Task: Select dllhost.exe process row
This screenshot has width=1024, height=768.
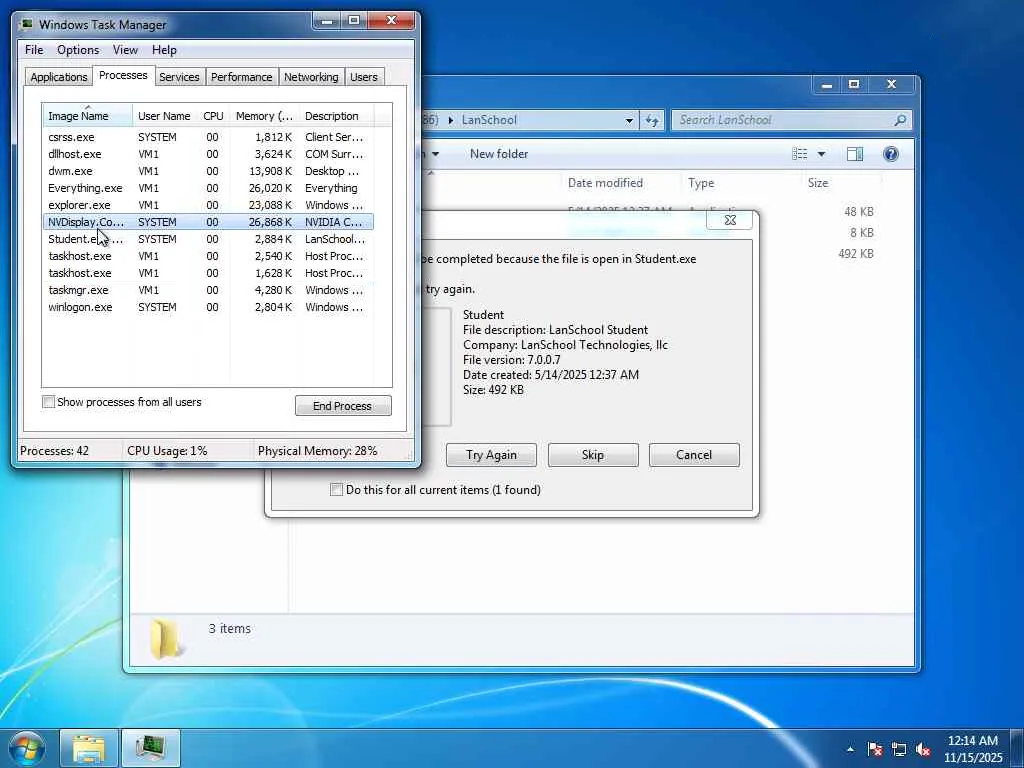Action: click(x=208, y=154)
